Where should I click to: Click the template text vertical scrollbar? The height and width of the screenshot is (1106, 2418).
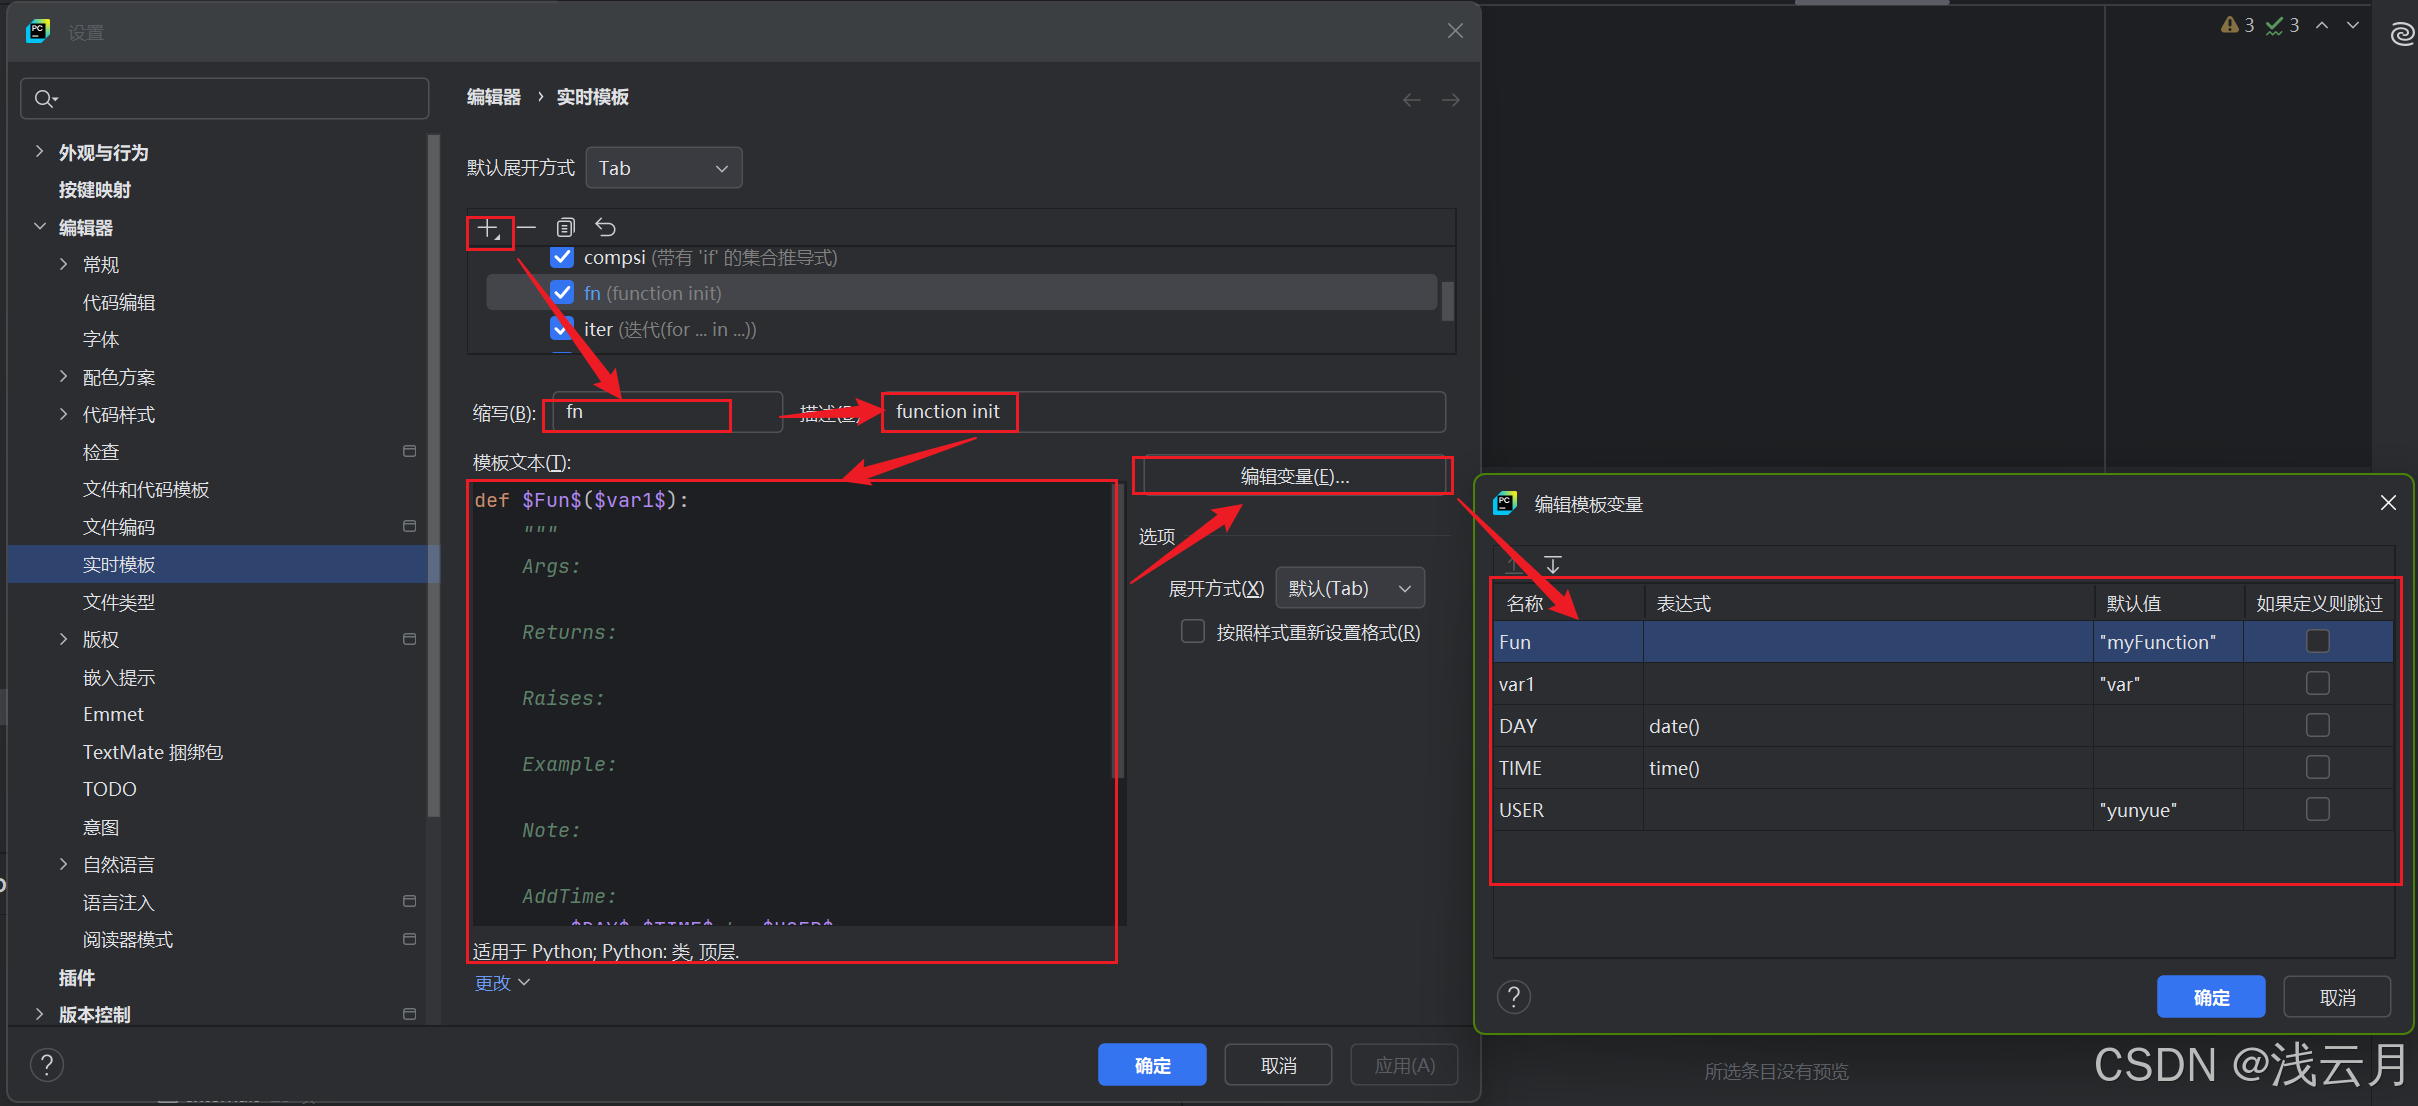click(1118, 630)
